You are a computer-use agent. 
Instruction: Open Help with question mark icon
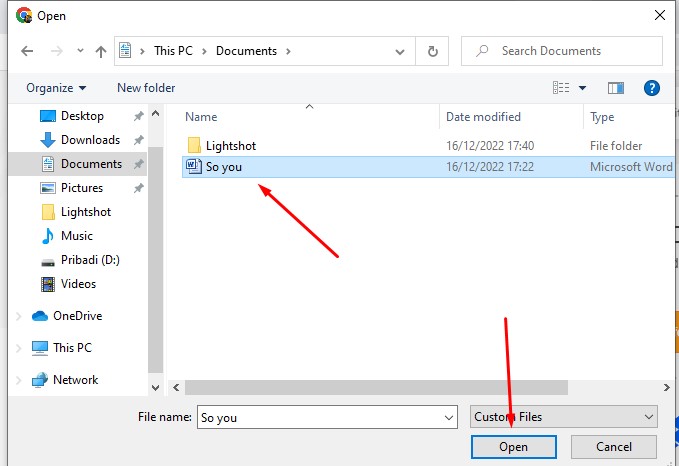pyautogui.click(x=651, y=88)
